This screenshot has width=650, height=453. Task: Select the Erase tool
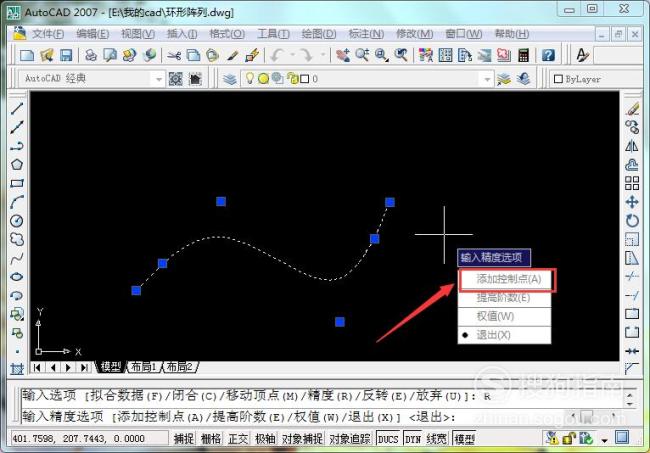click(632, 109)
